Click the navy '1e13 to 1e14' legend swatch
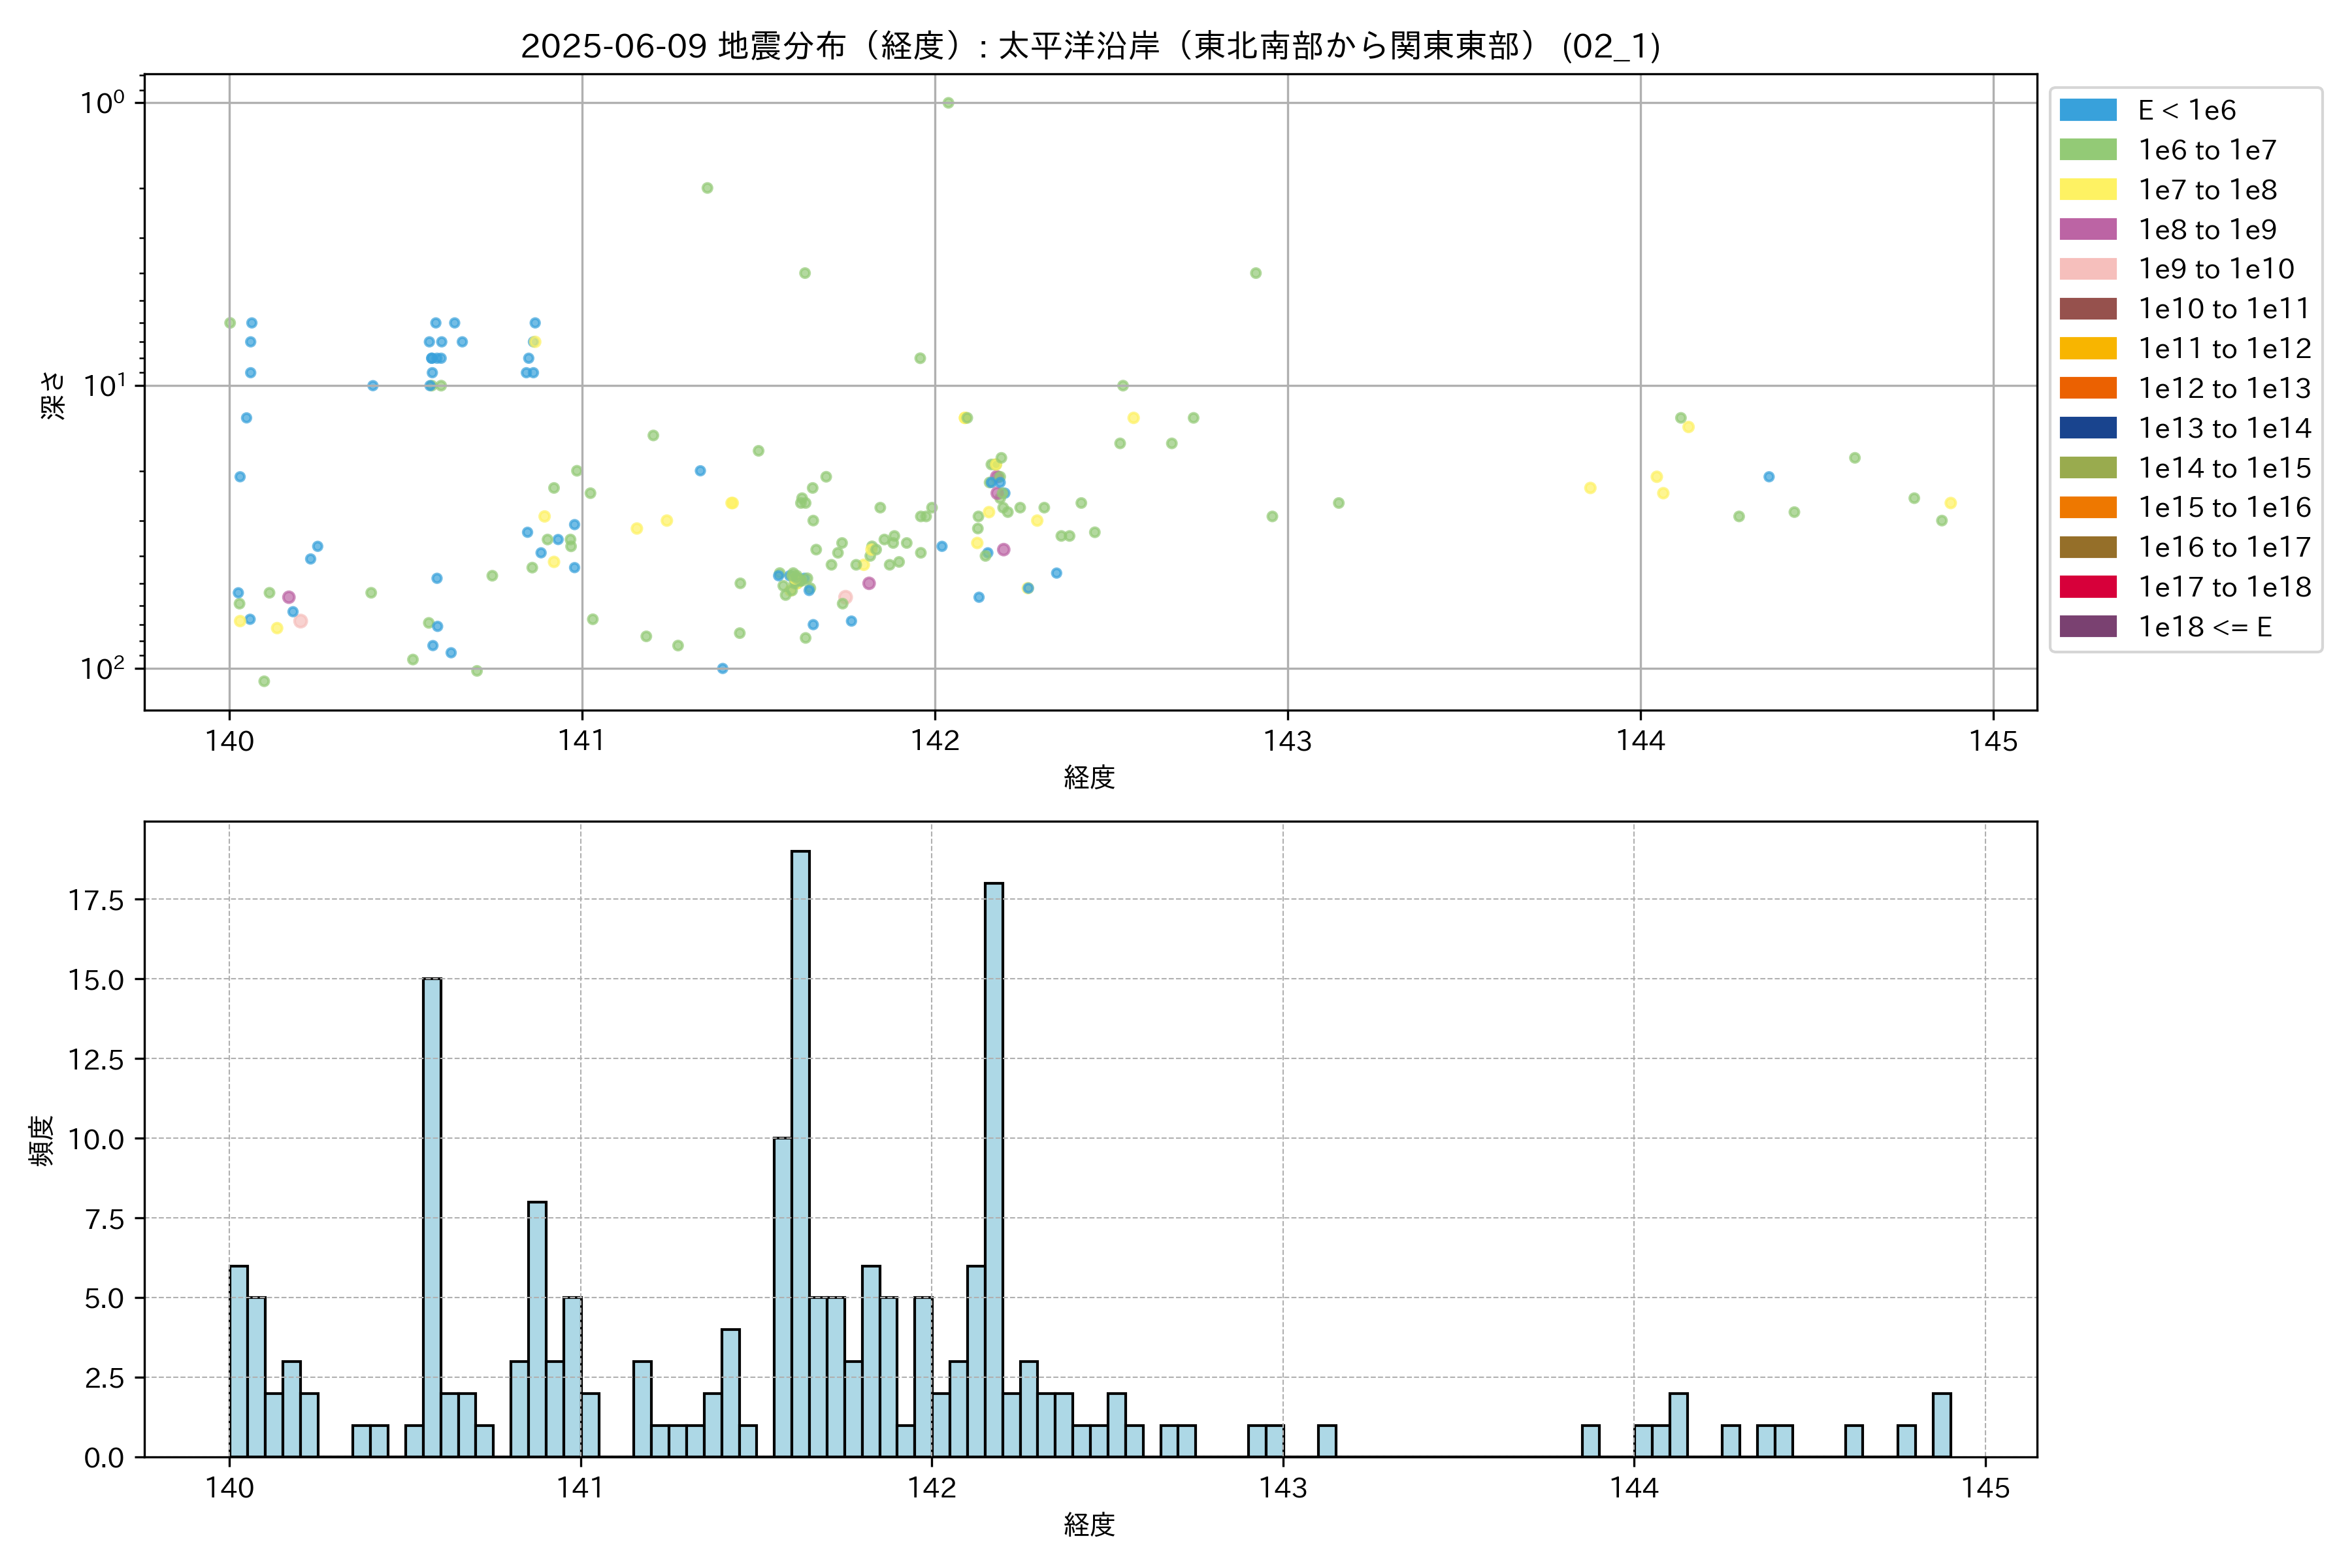2352x1568 pixels. (2087, 428)
